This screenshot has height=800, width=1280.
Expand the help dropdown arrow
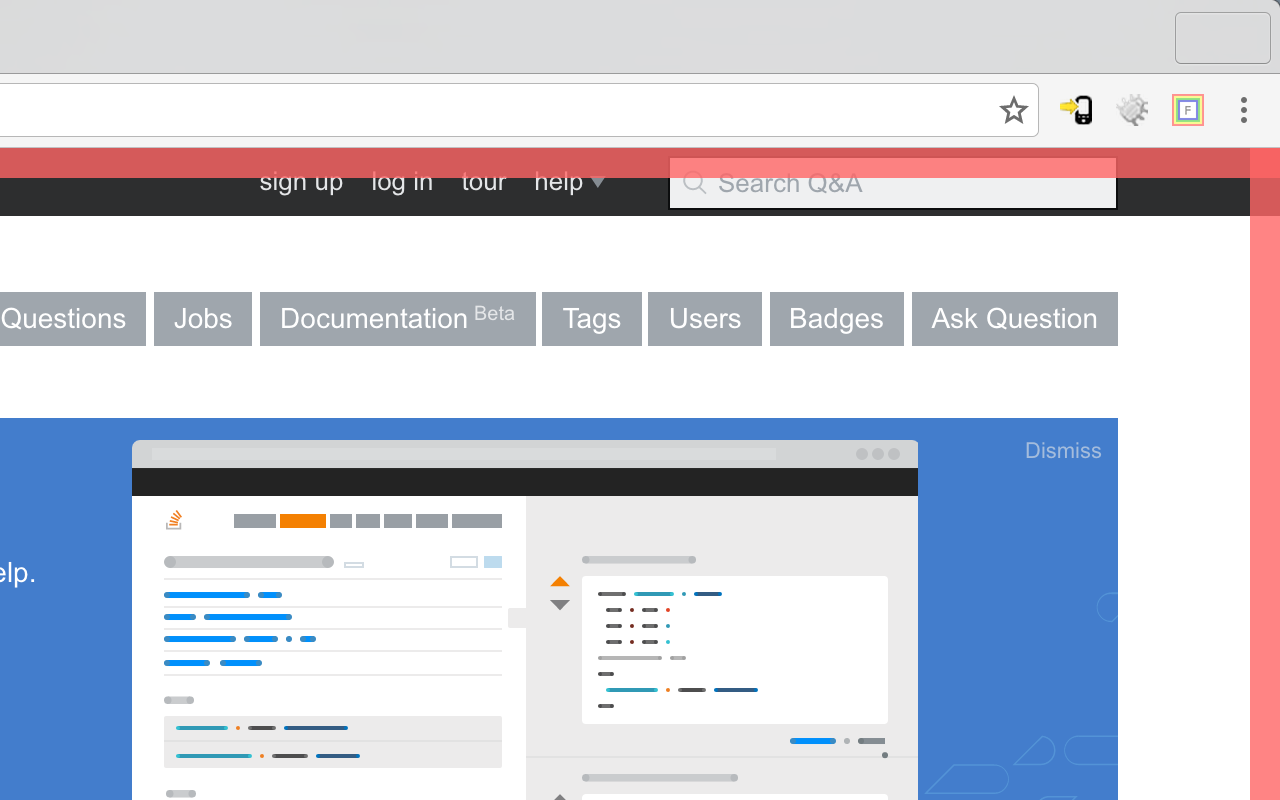pos(598,182)
